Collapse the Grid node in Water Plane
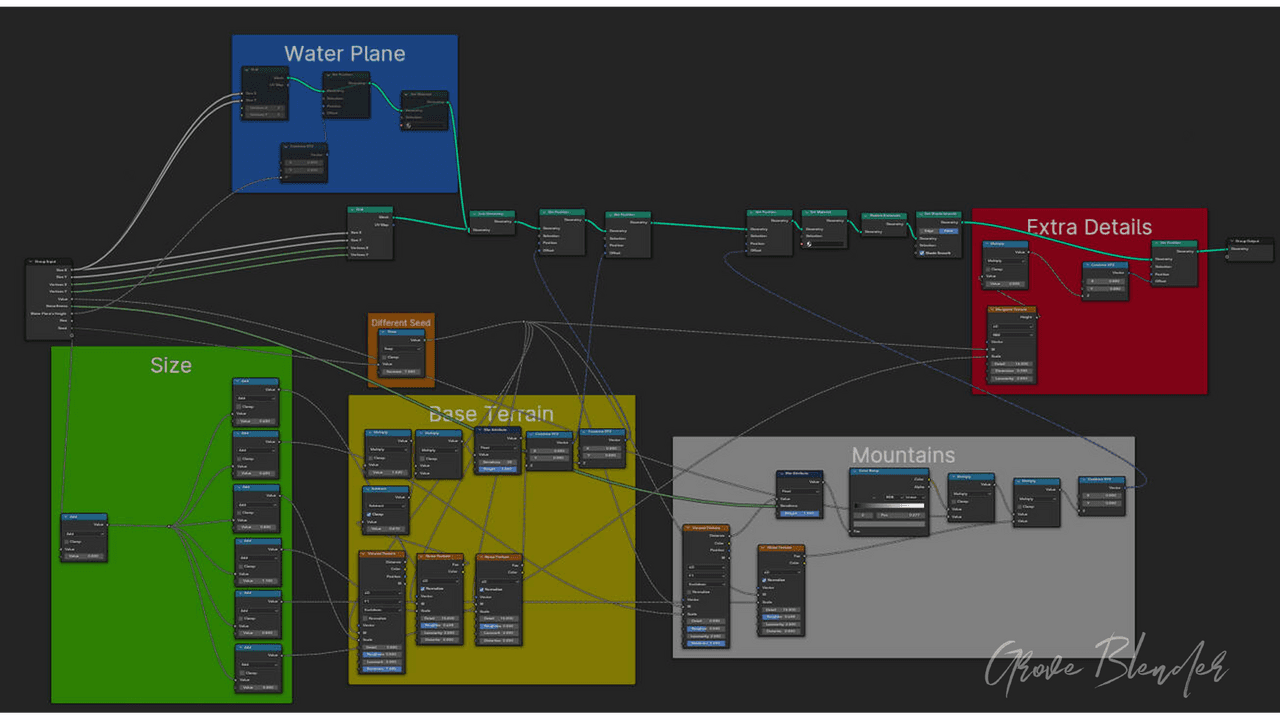Screen dimensions: 1280x720 coord(247,69)
